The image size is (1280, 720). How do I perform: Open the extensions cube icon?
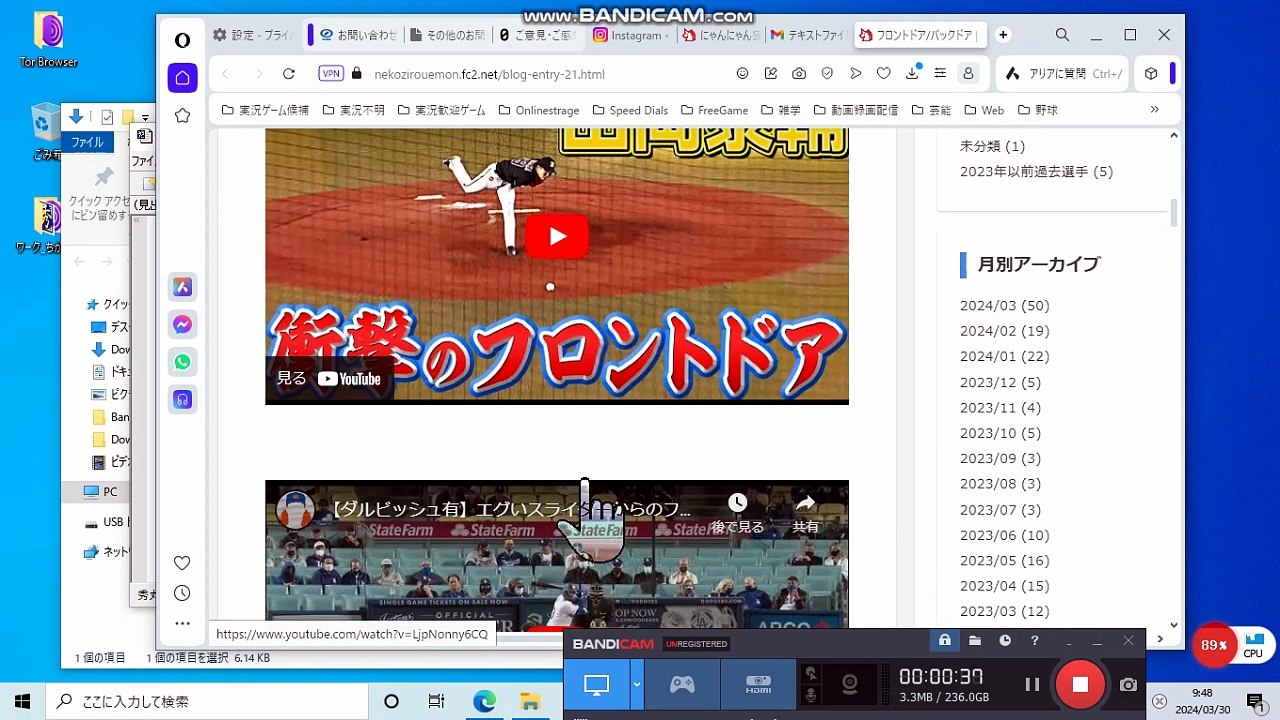tap(1151, 74)
